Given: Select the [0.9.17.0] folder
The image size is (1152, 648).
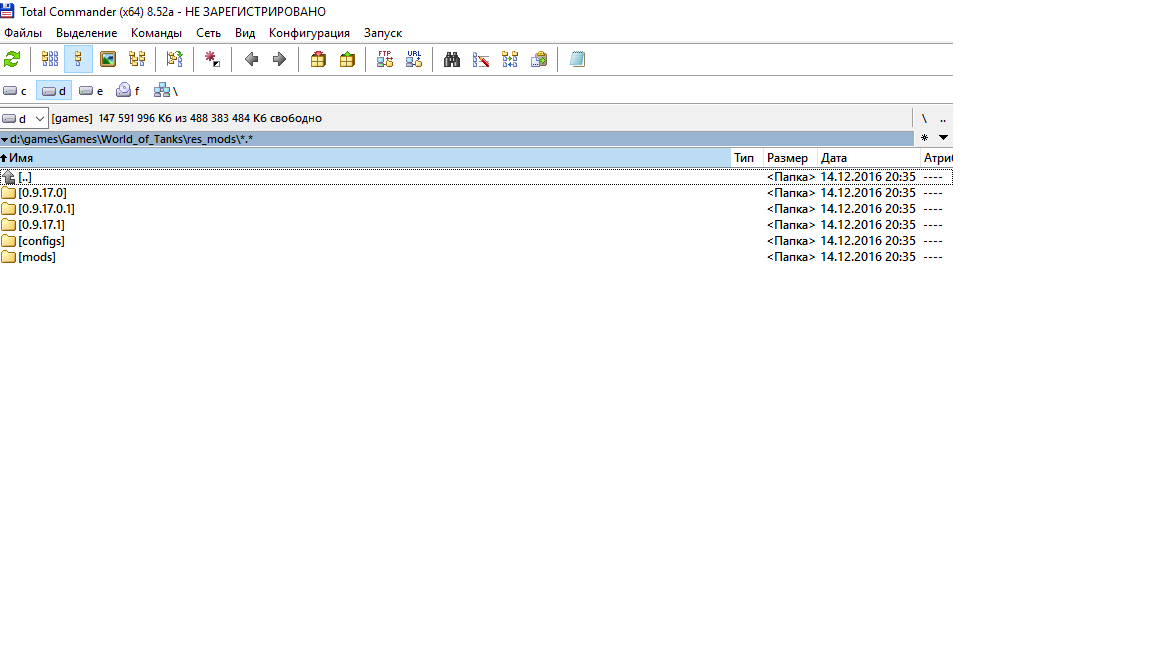Looking at the screenshot, I should (476, 193).
